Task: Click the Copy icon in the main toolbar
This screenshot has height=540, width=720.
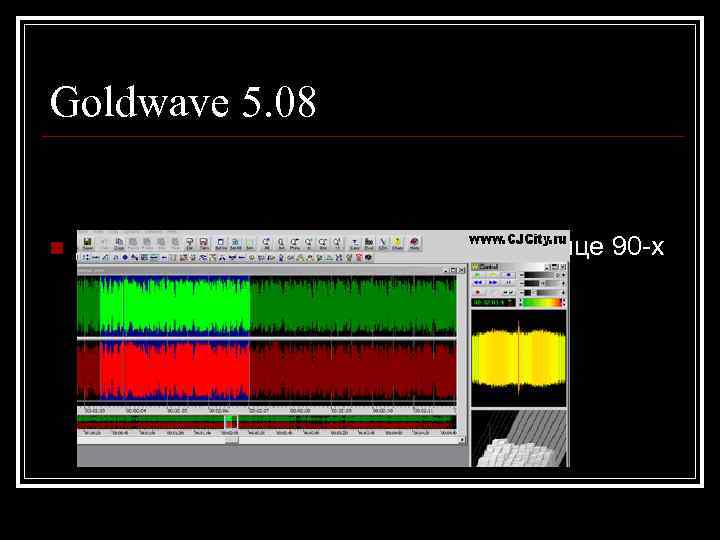Action: (119, 243)
